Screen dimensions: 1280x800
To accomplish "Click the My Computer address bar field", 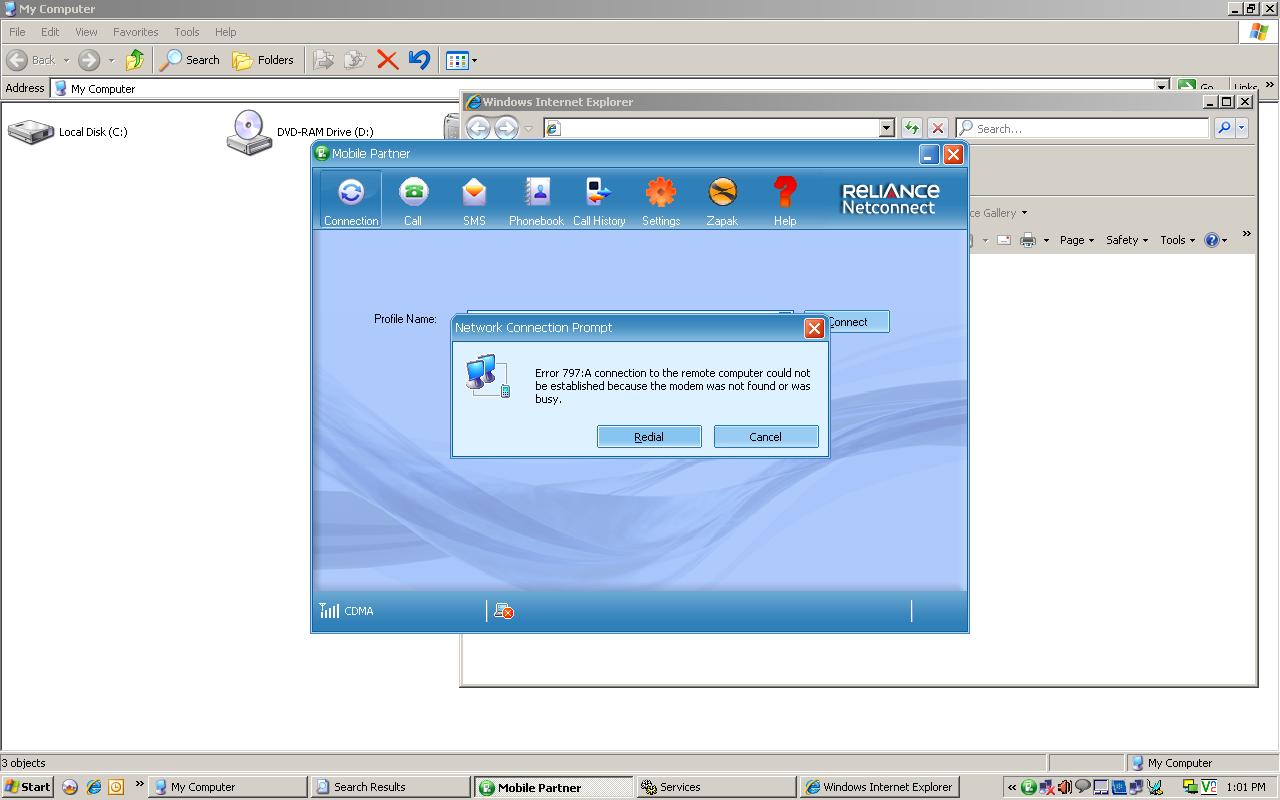I will 610,88.
